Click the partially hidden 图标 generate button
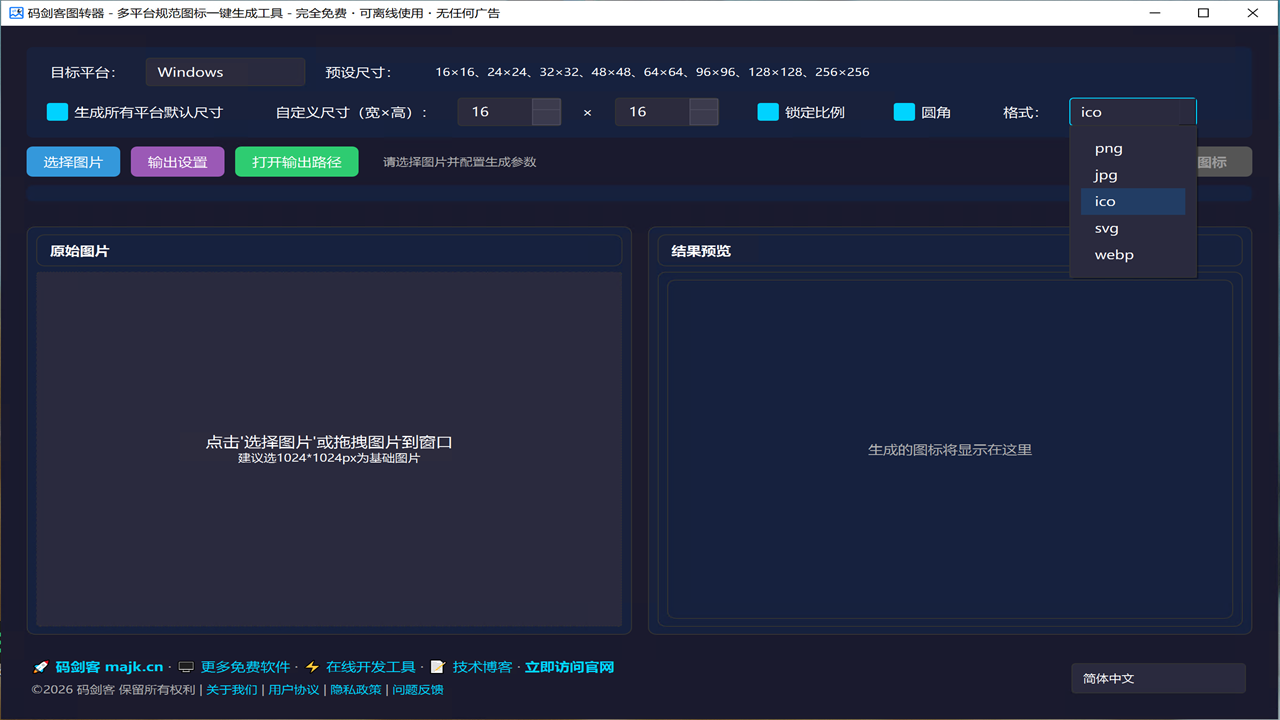The width and height of the screenshot is (1280, 720). pos(1224,162)
